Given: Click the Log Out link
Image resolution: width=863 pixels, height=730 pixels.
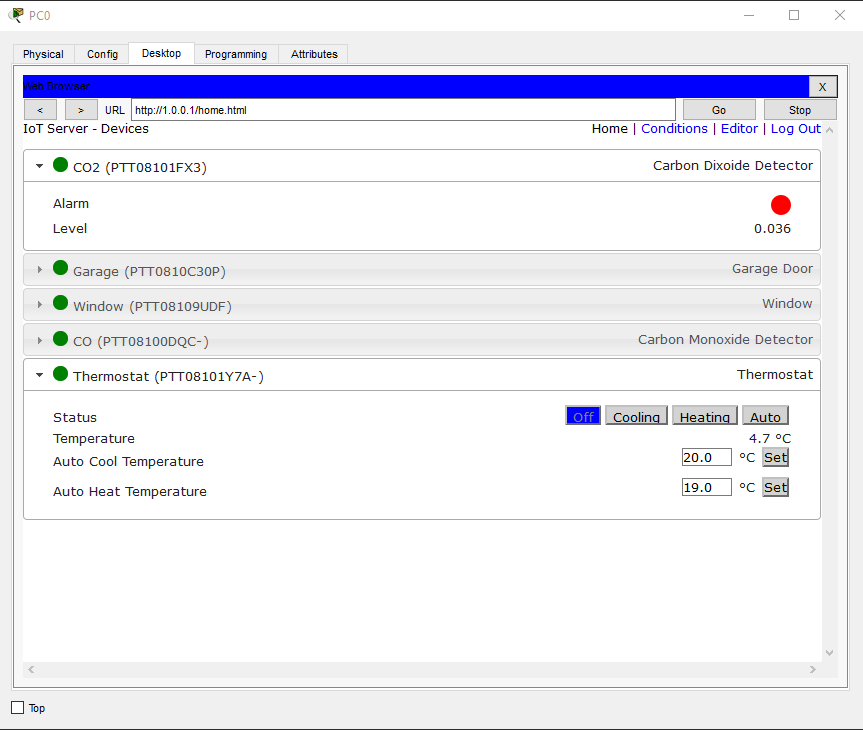Looking at the screenshot, I should pyautogui.click(x=795, y=128).
